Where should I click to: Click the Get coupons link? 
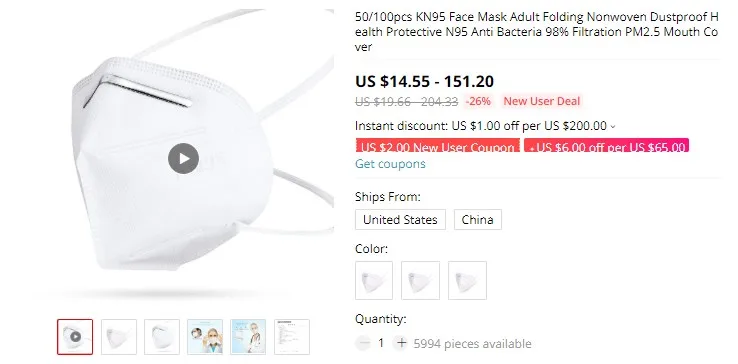click(x=390, y=164)
